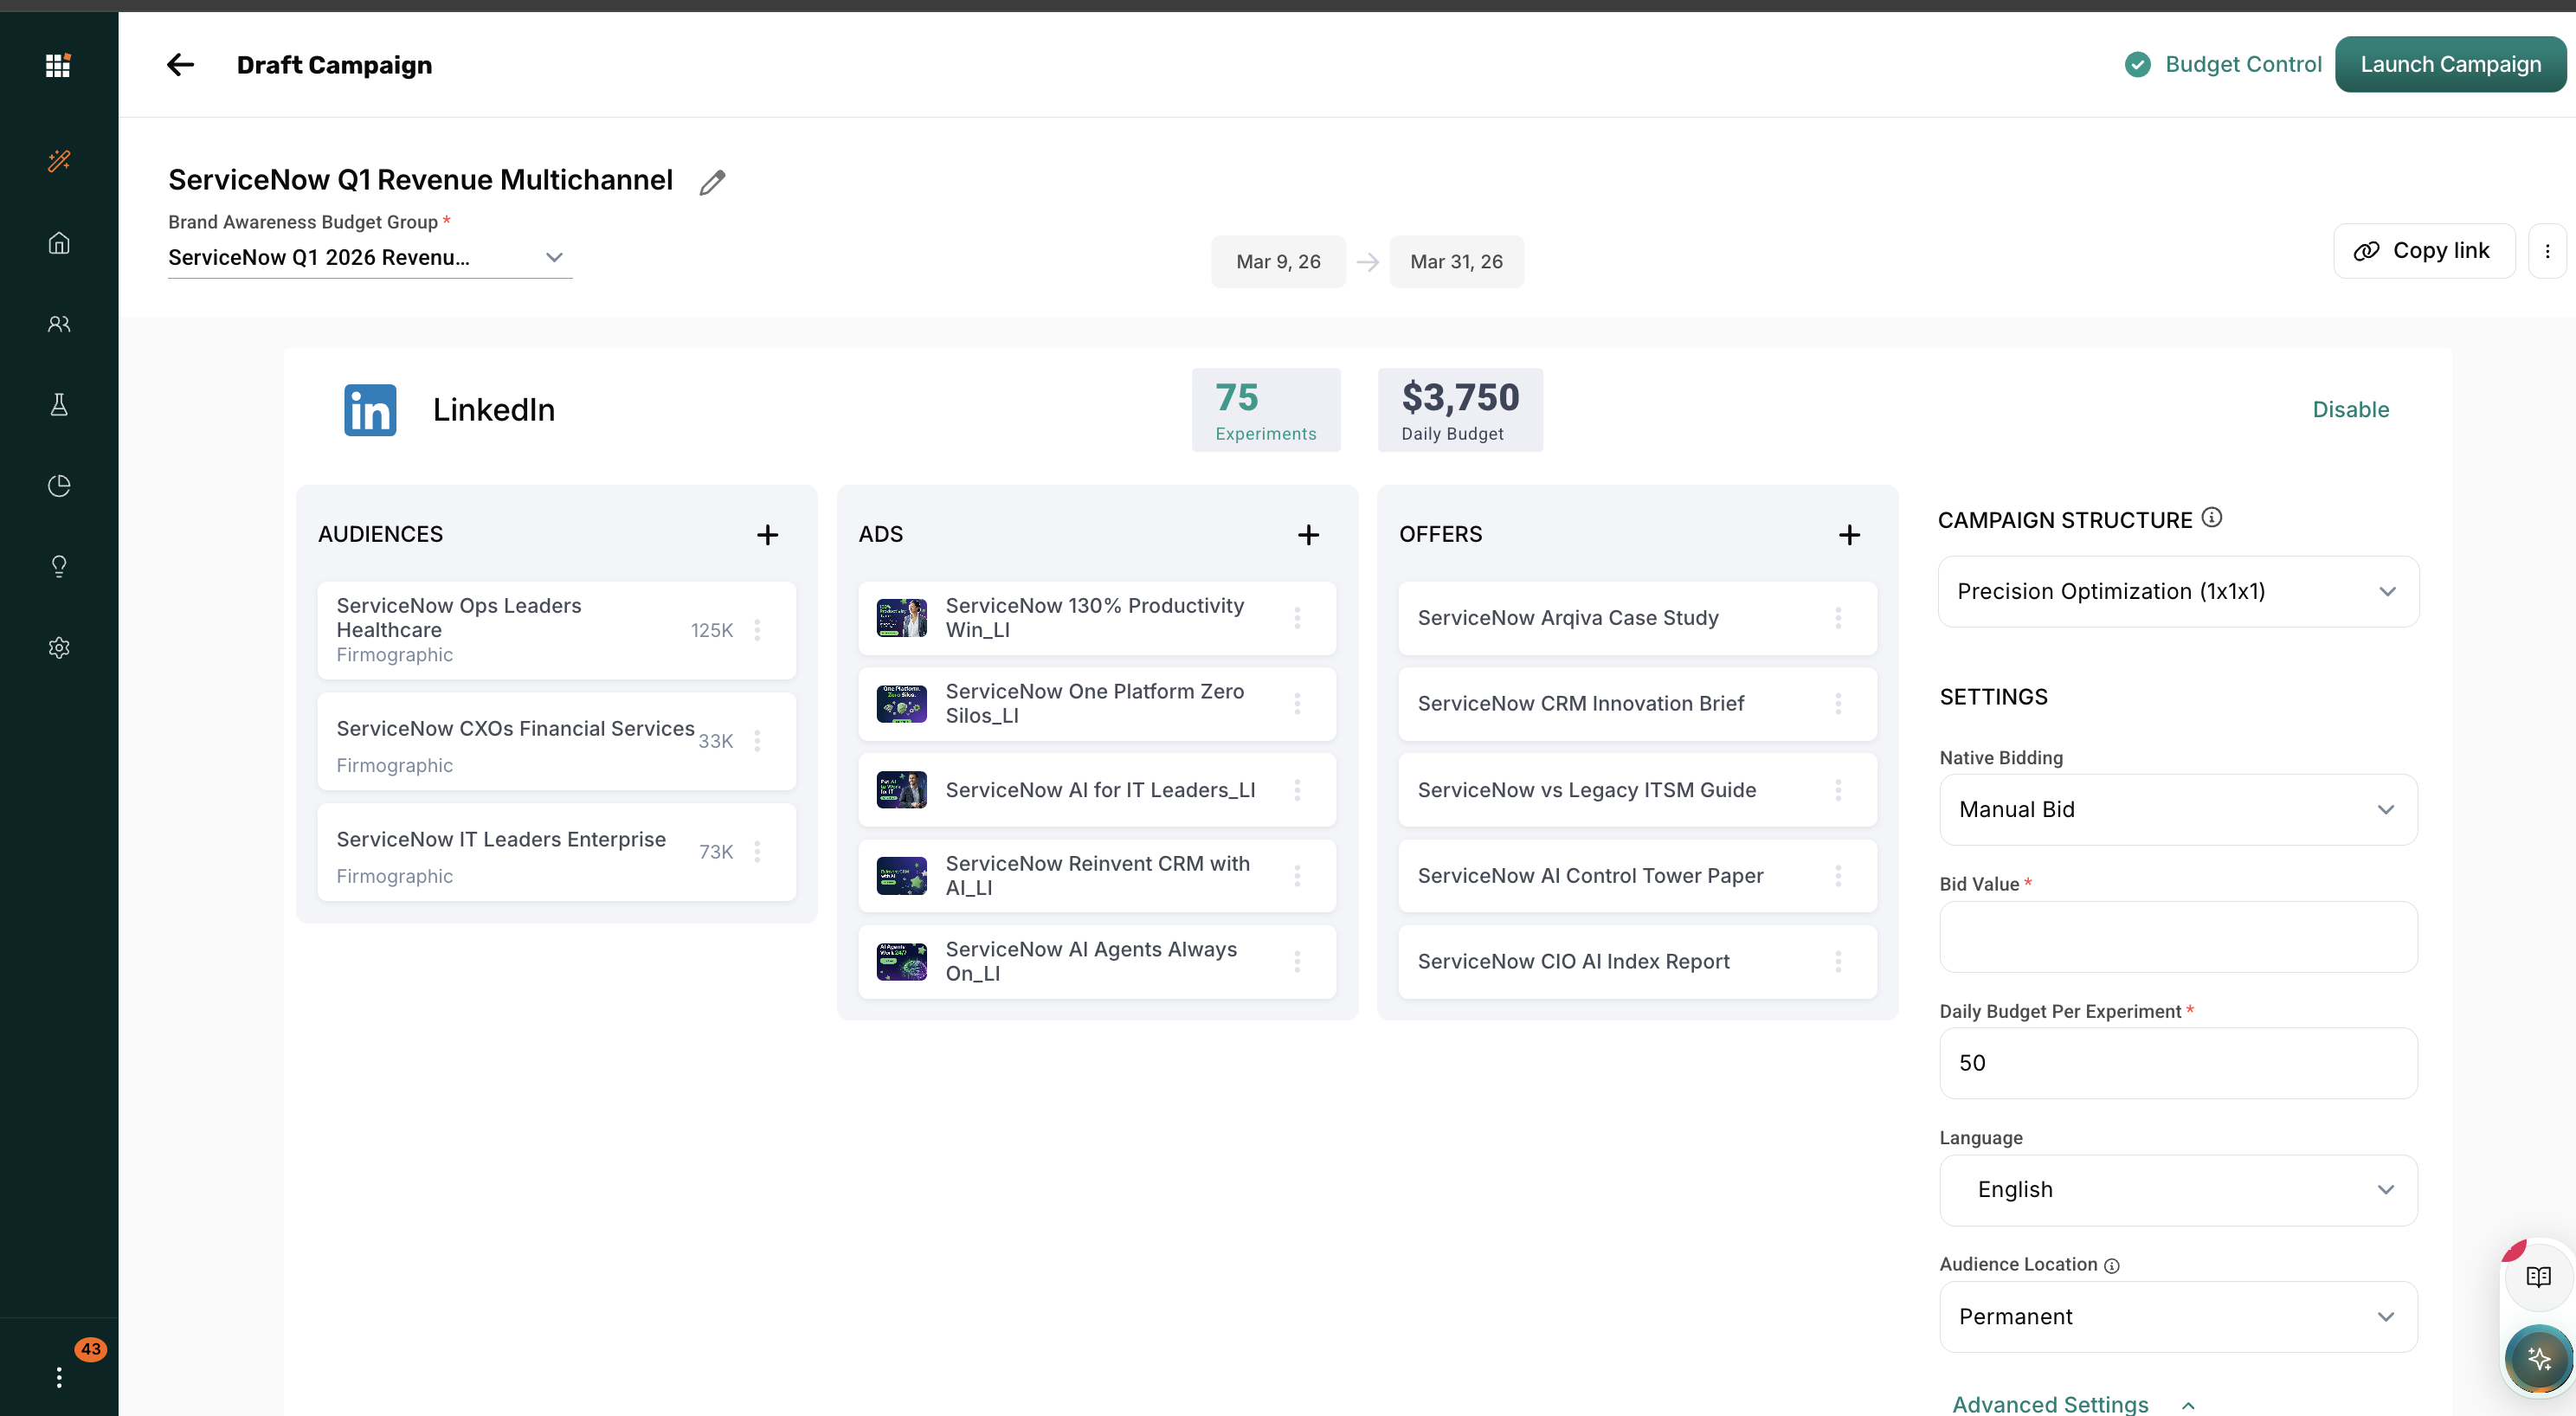Select the Home icon in the sidebar
Viewport: 2576px width, 1416px height.
[x=58, y=243]
